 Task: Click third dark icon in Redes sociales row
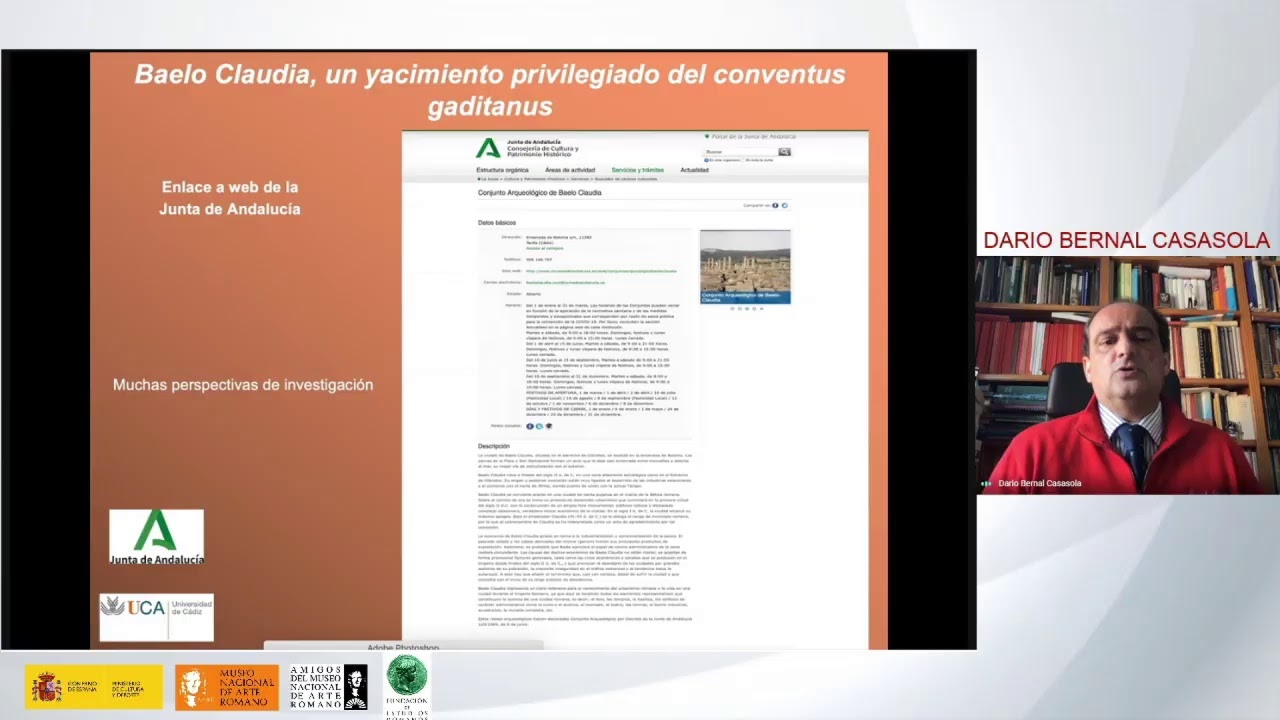(549, 426)
